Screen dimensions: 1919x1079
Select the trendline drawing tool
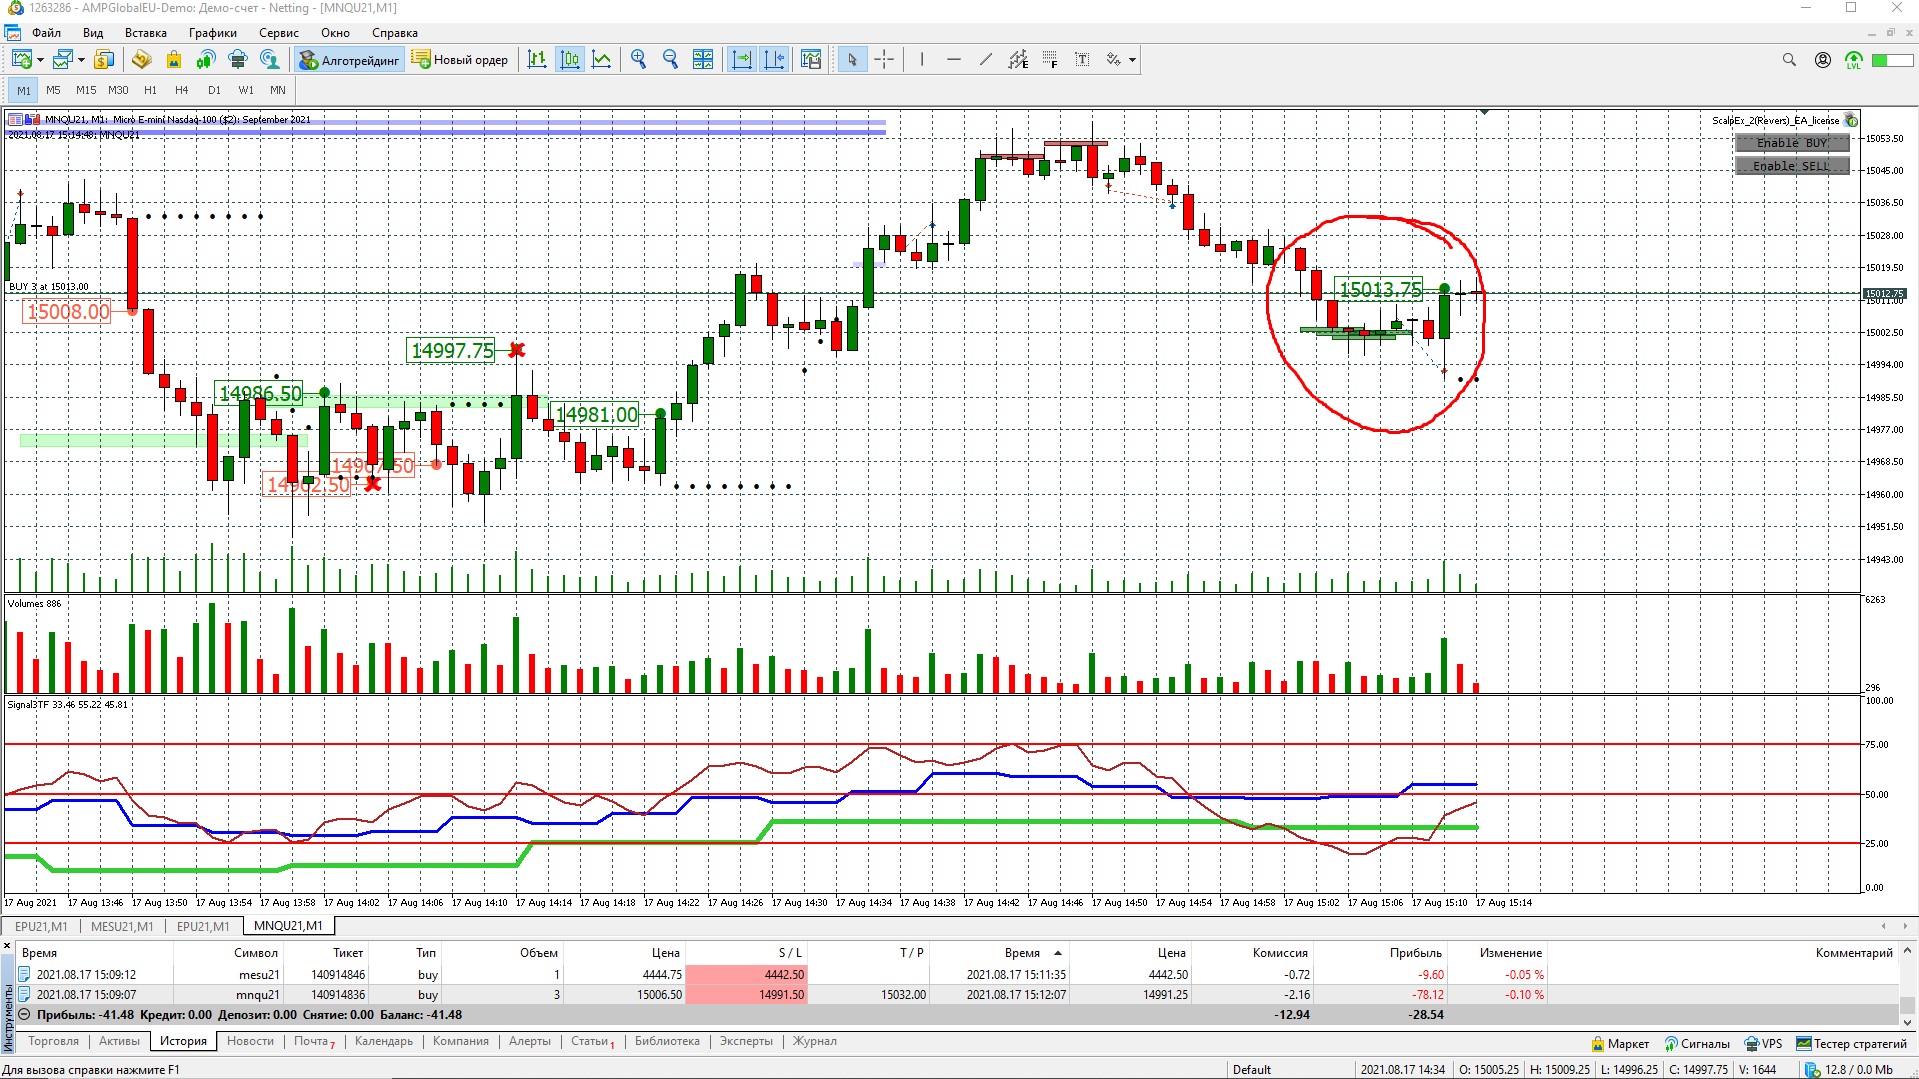coord(985,60)
